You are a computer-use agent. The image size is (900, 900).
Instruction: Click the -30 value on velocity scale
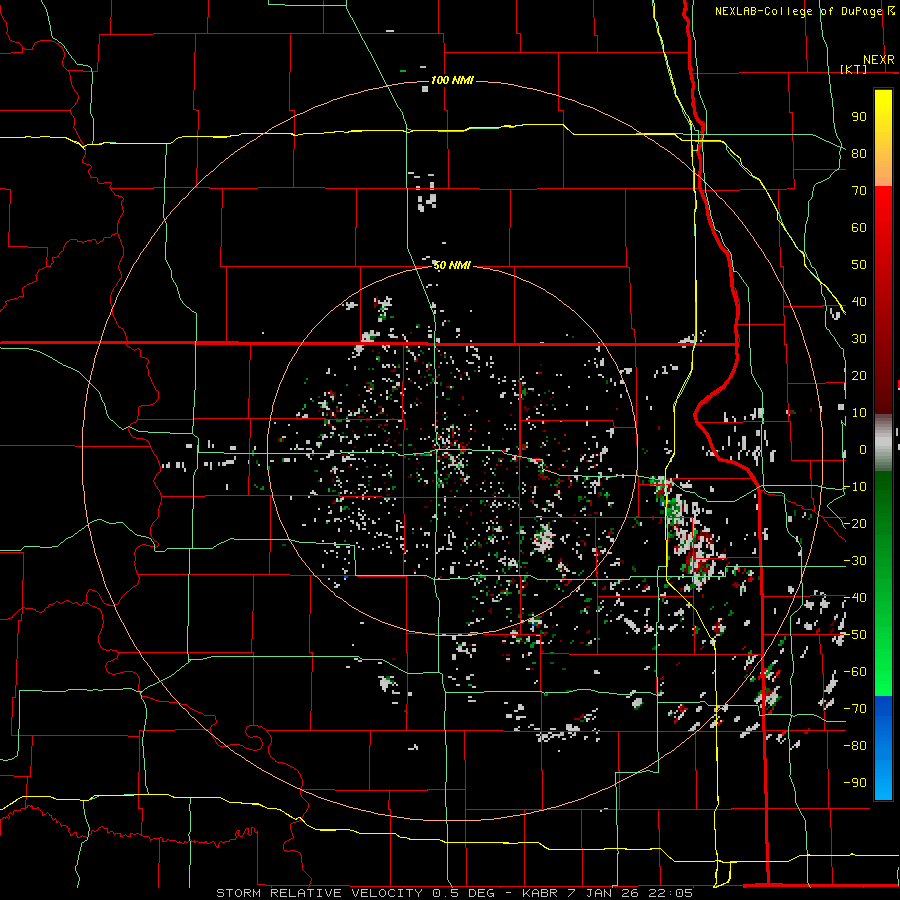coord(855,561)
